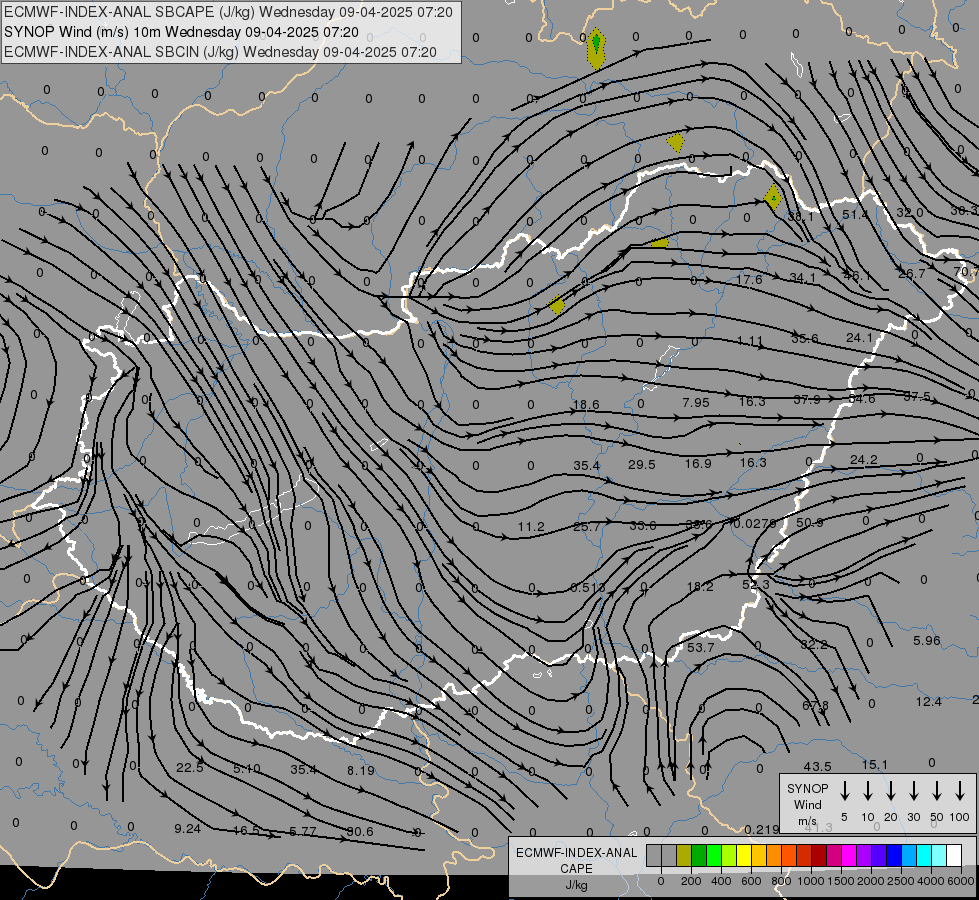The width and height of the screenshot is (979, 900).
Task: Click the 20 m/s wind arrow in SYNOP legend
Action: 890,791
